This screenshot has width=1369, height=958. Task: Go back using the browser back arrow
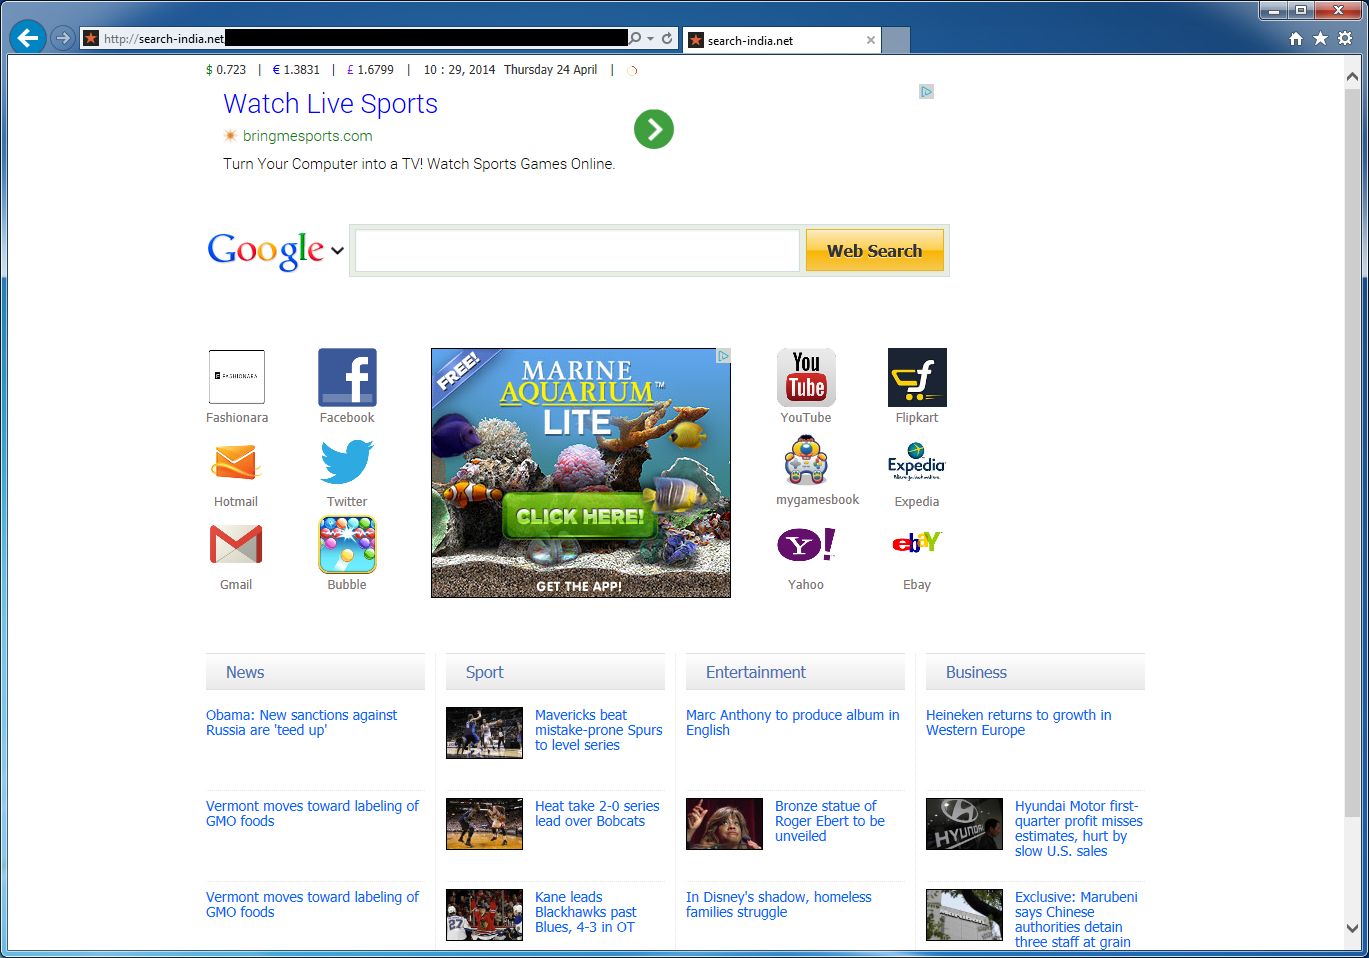[28, 38]
